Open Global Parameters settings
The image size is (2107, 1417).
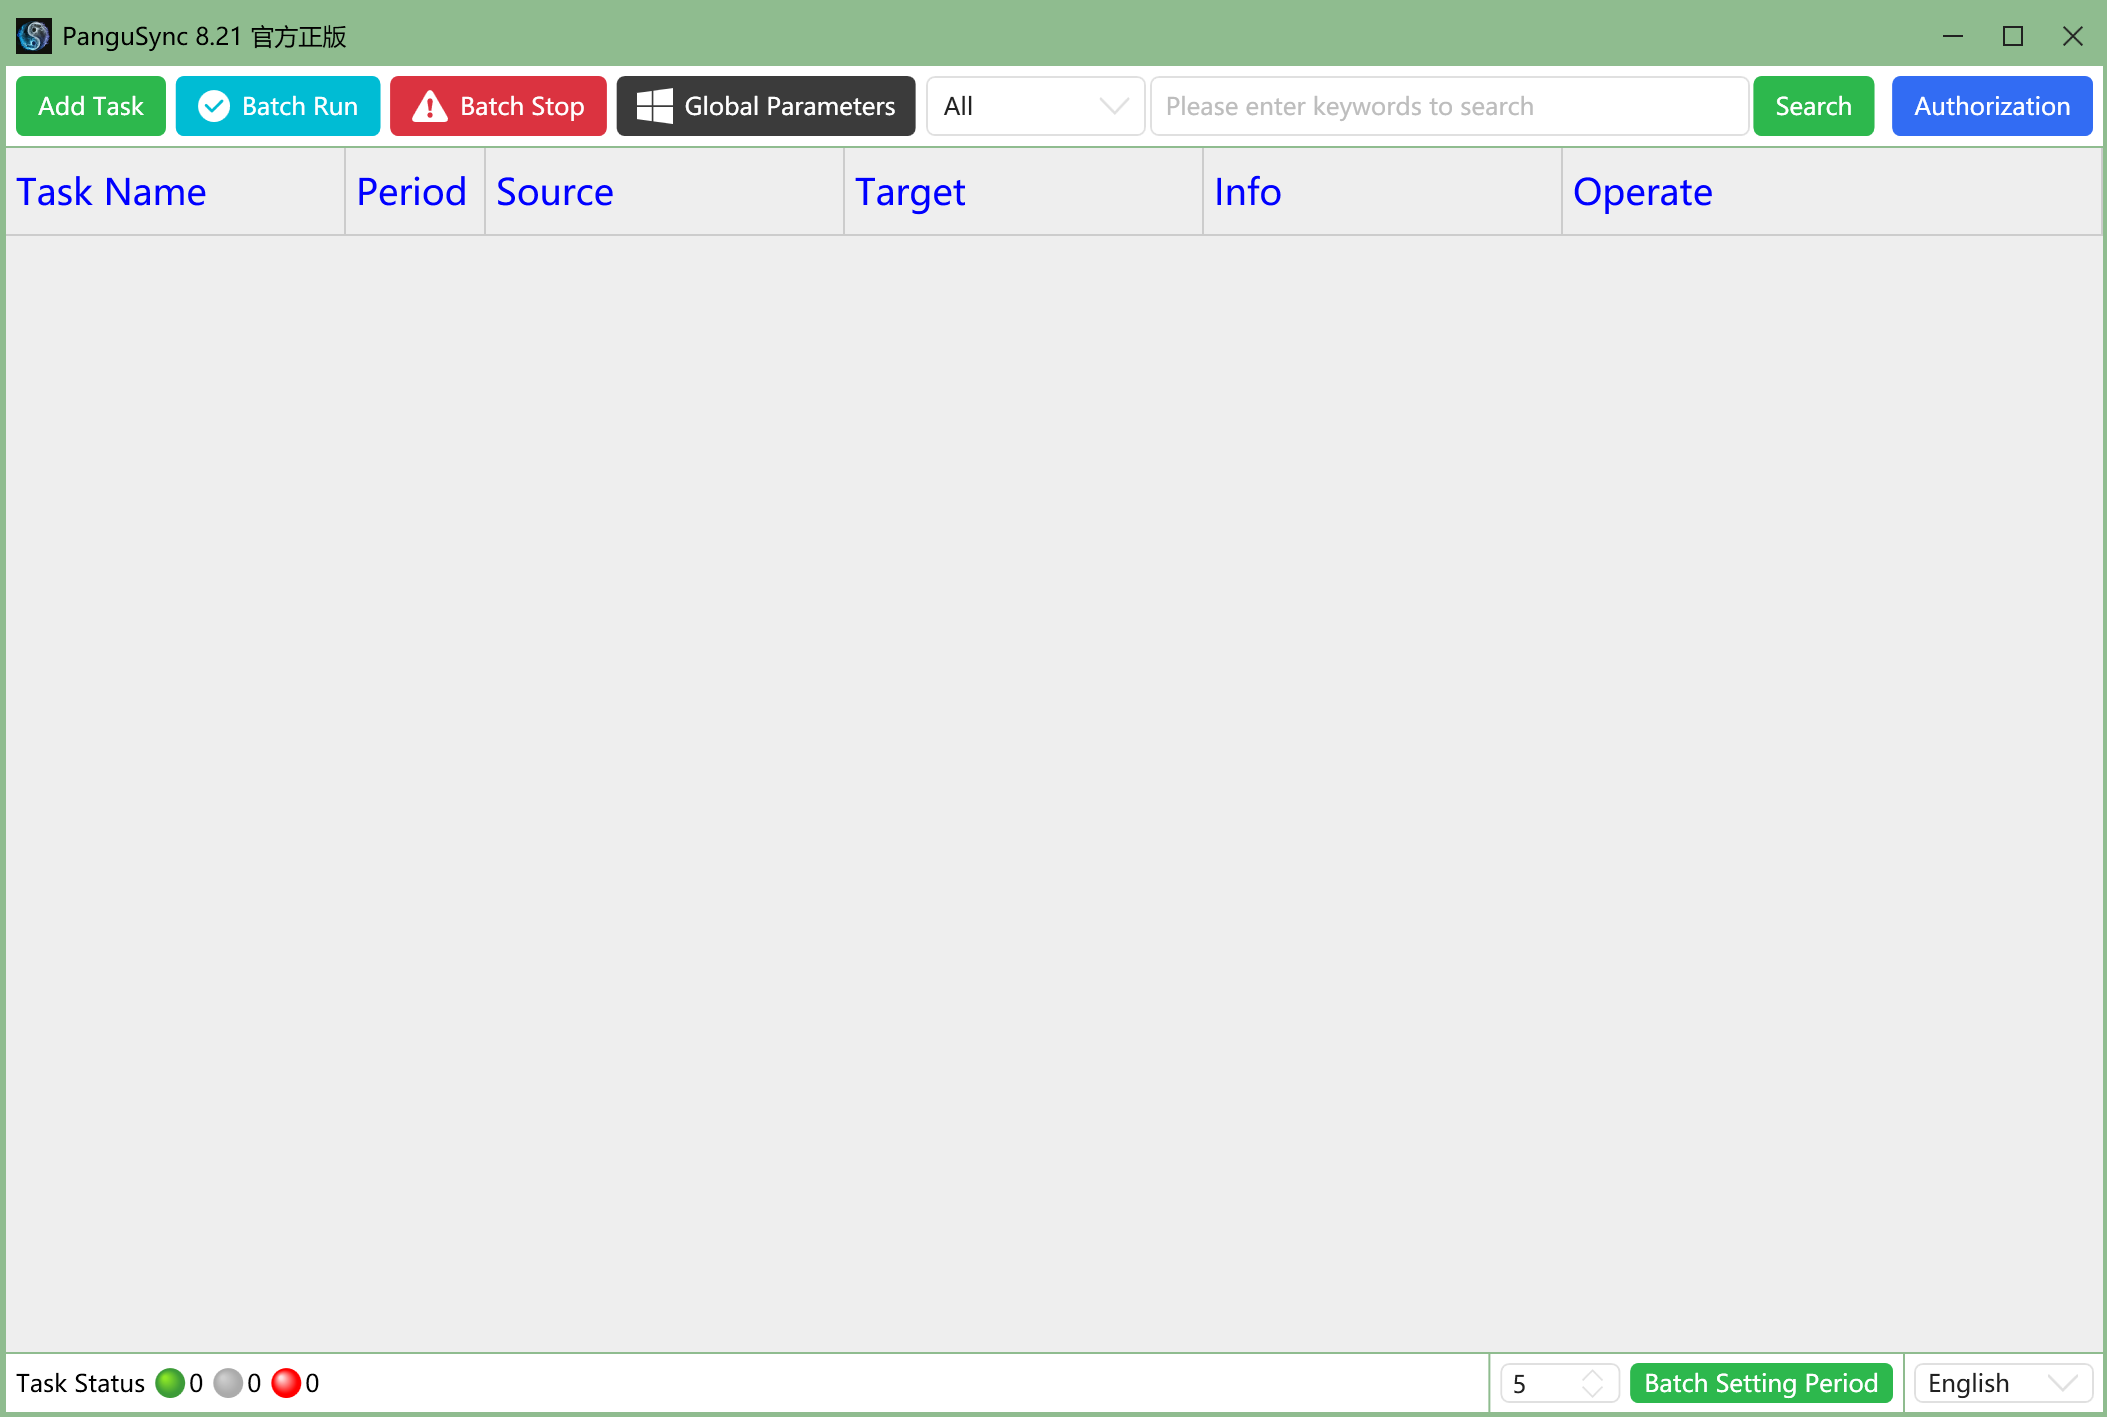click(766, 106)
